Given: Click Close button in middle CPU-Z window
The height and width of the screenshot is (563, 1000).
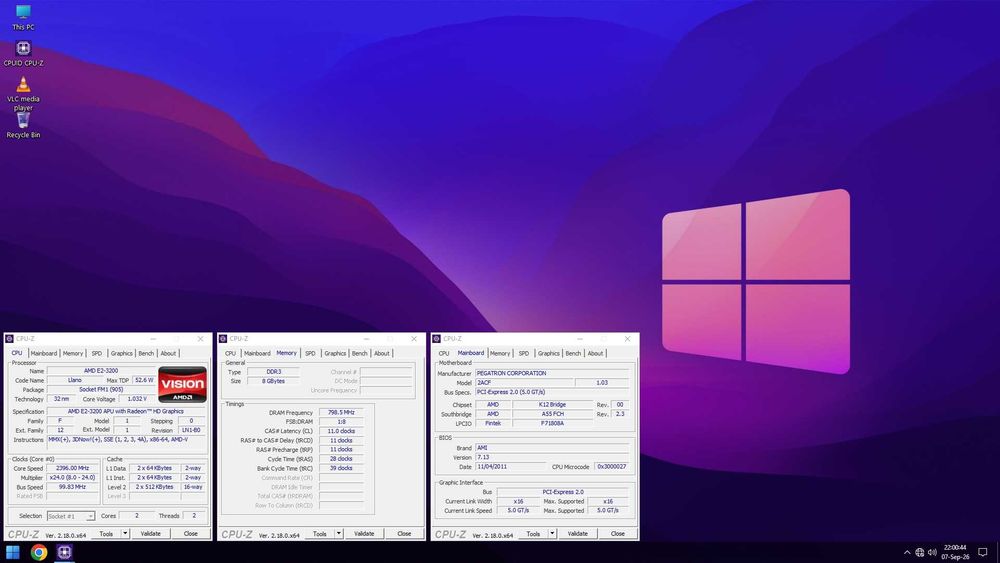Looking at the screenshot, I should (x=404, y=534).
